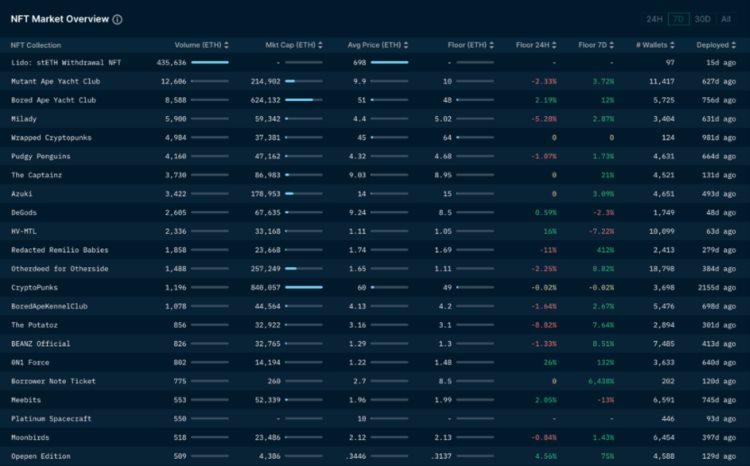Sort by Volume (ETH) column arrows

tap(226, 45)
